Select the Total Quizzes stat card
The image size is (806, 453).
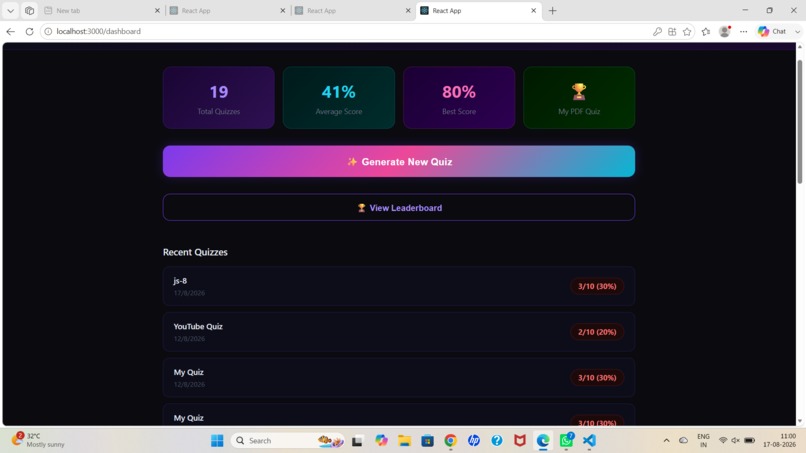(x=218, y=98)
